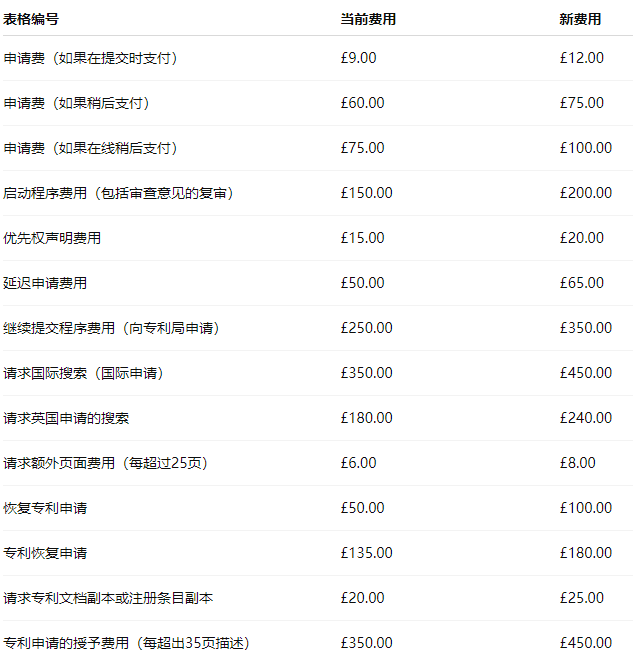The height and width of the screenshot is (671, 633).
Task: Select the £15.00 current fee value
Action: coord(362,238)
